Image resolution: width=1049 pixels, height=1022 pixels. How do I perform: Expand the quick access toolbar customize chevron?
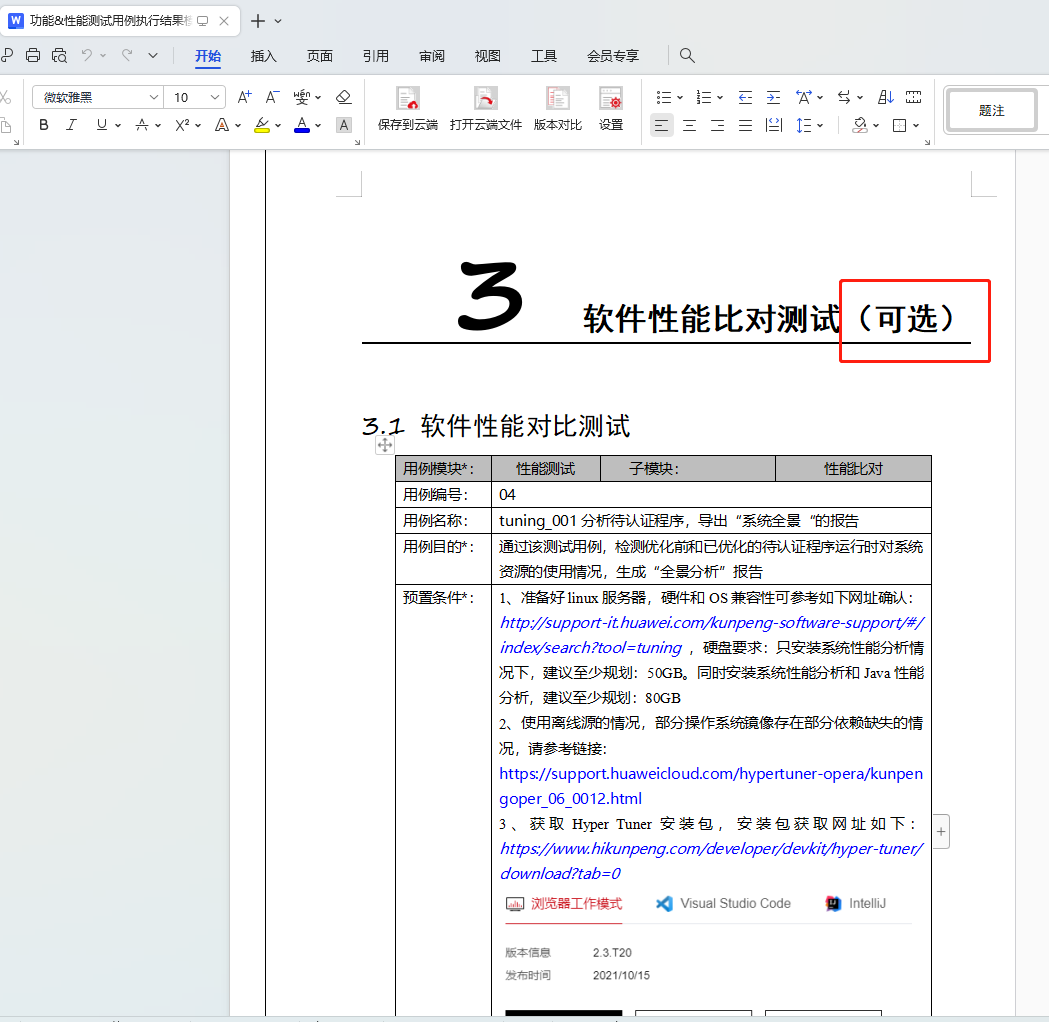pos(153,56)
